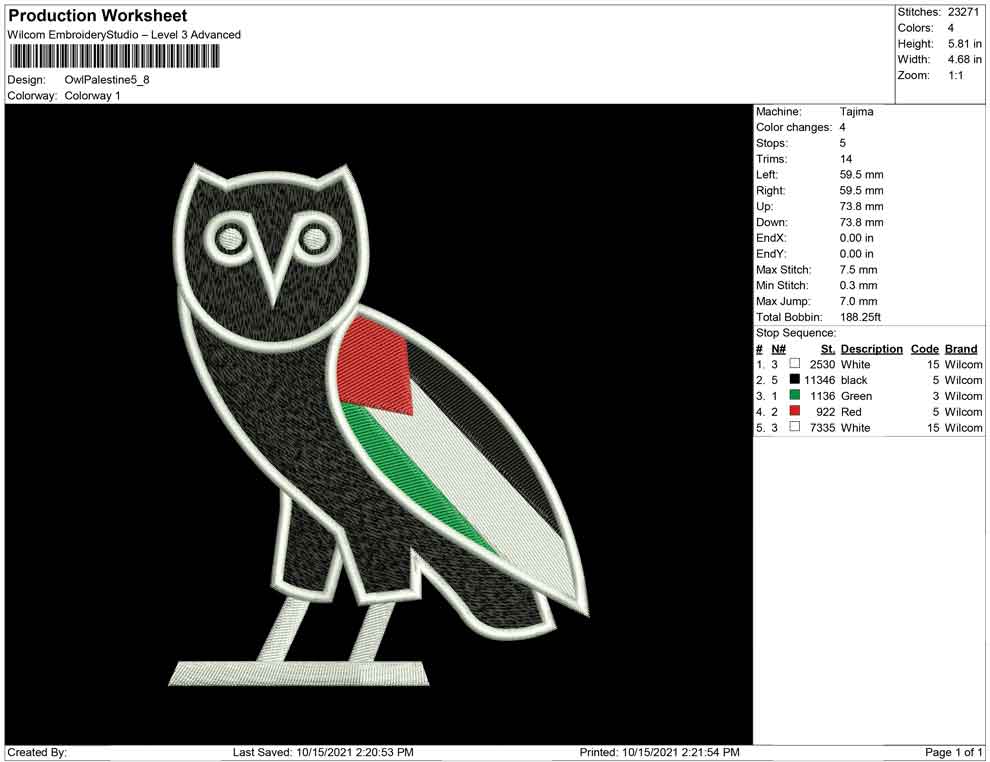This screenshot has height=762, width=990.
Task: Click the 'Brand' column header
Action: click(x=961, y=348)
